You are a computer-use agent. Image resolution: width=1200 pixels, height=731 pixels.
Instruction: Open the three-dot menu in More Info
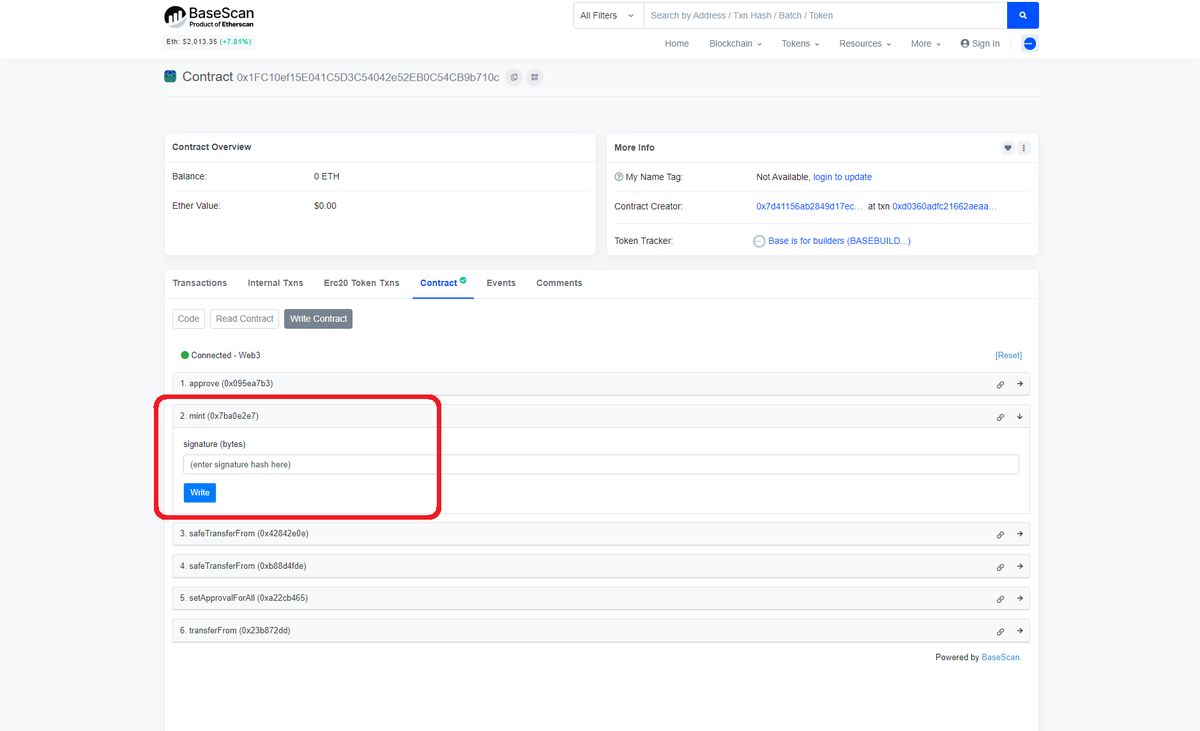tap(1023, 147)
